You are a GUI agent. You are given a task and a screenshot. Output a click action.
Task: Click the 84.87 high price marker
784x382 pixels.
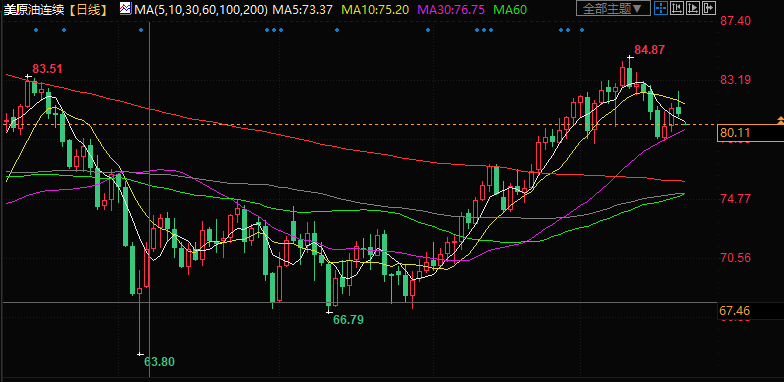(650, 50)
